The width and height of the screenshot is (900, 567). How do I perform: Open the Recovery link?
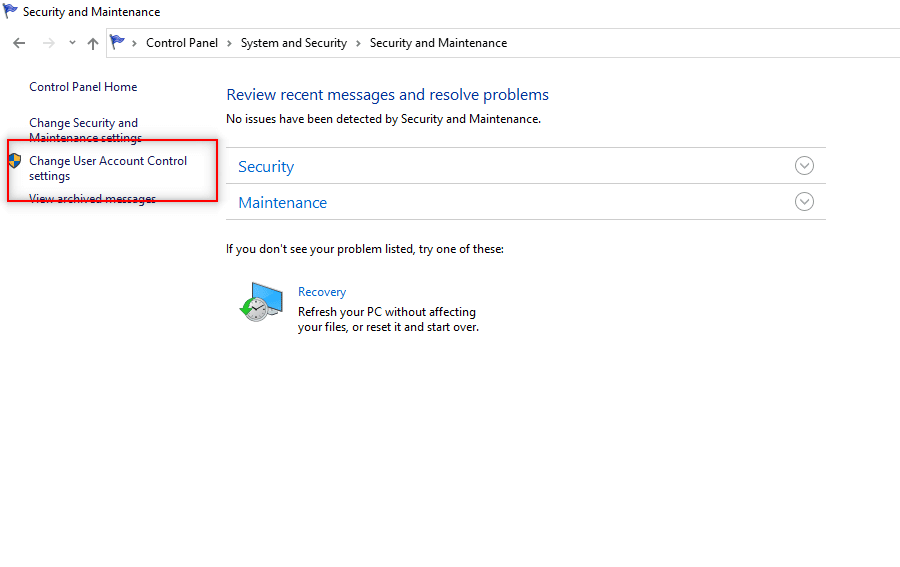(x=322, y=292)
